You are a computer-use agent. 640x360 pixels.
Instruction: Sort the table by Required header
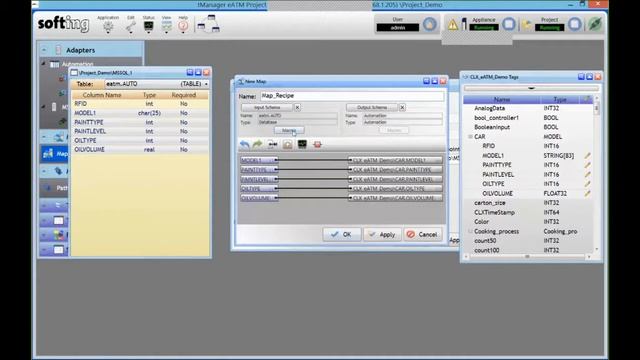184,95
